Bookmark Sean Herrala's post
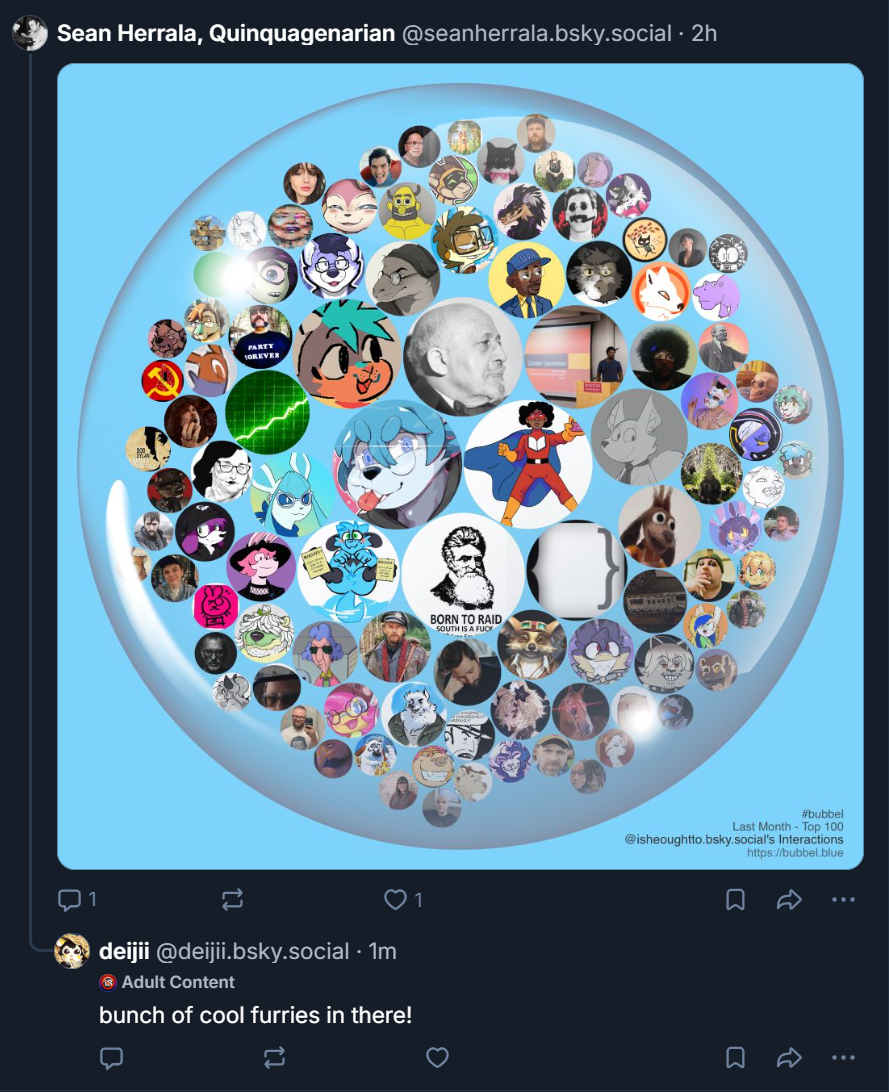The width and height of the screenshot is (889, 1092). [735, 900]
